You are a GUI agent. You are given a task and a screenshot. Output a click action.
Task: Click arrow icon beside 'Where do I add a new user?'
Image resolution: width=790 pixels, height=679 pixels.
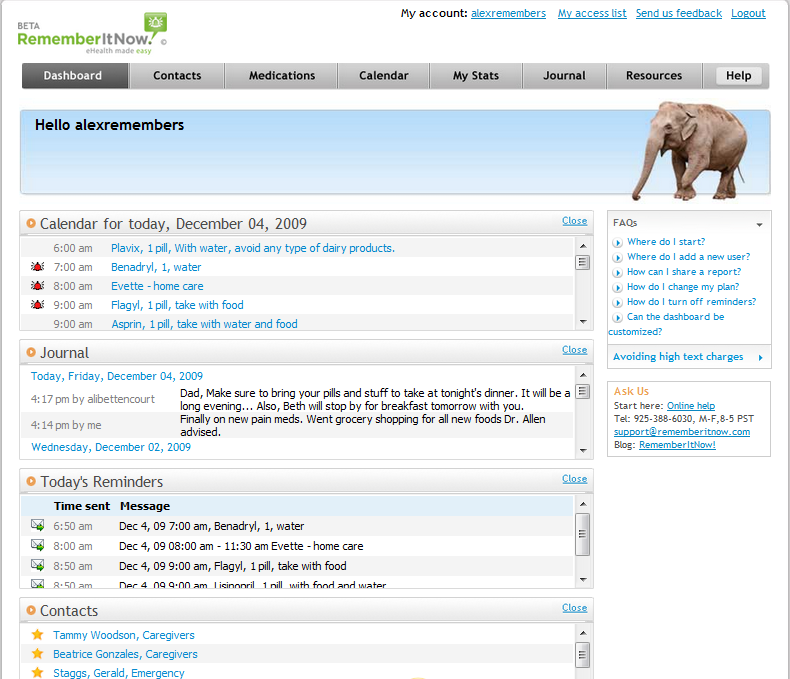click(x=617, y=257)
